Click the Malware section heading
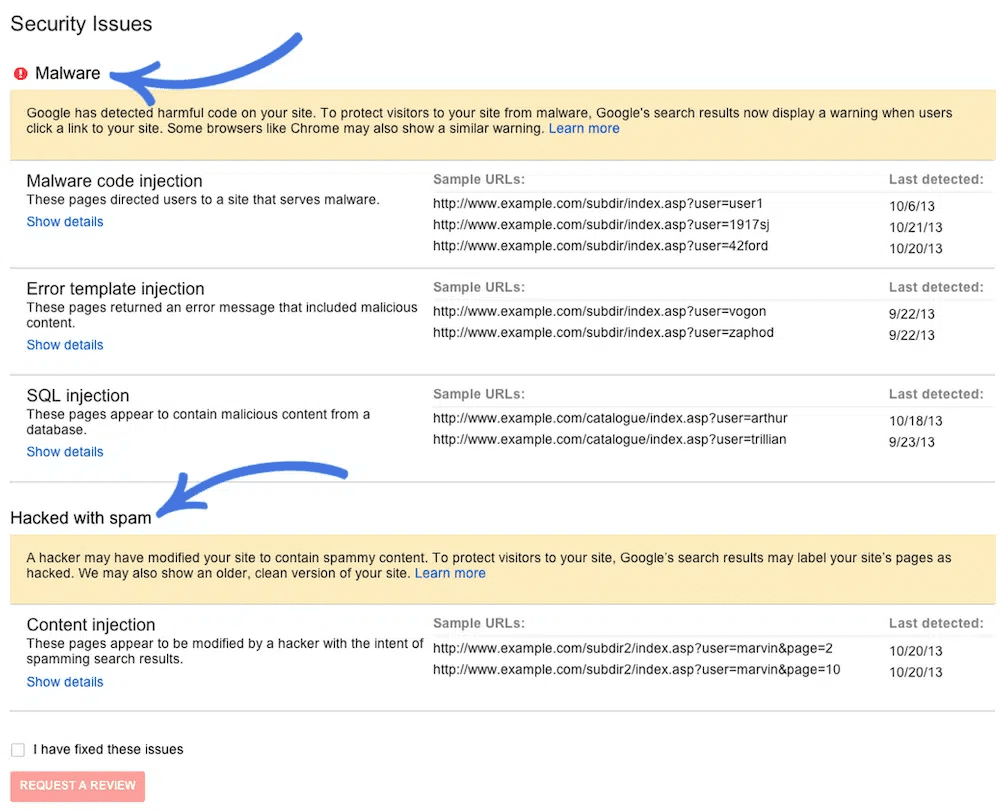Screen dimensions: 1000x810 coord(67,74)
